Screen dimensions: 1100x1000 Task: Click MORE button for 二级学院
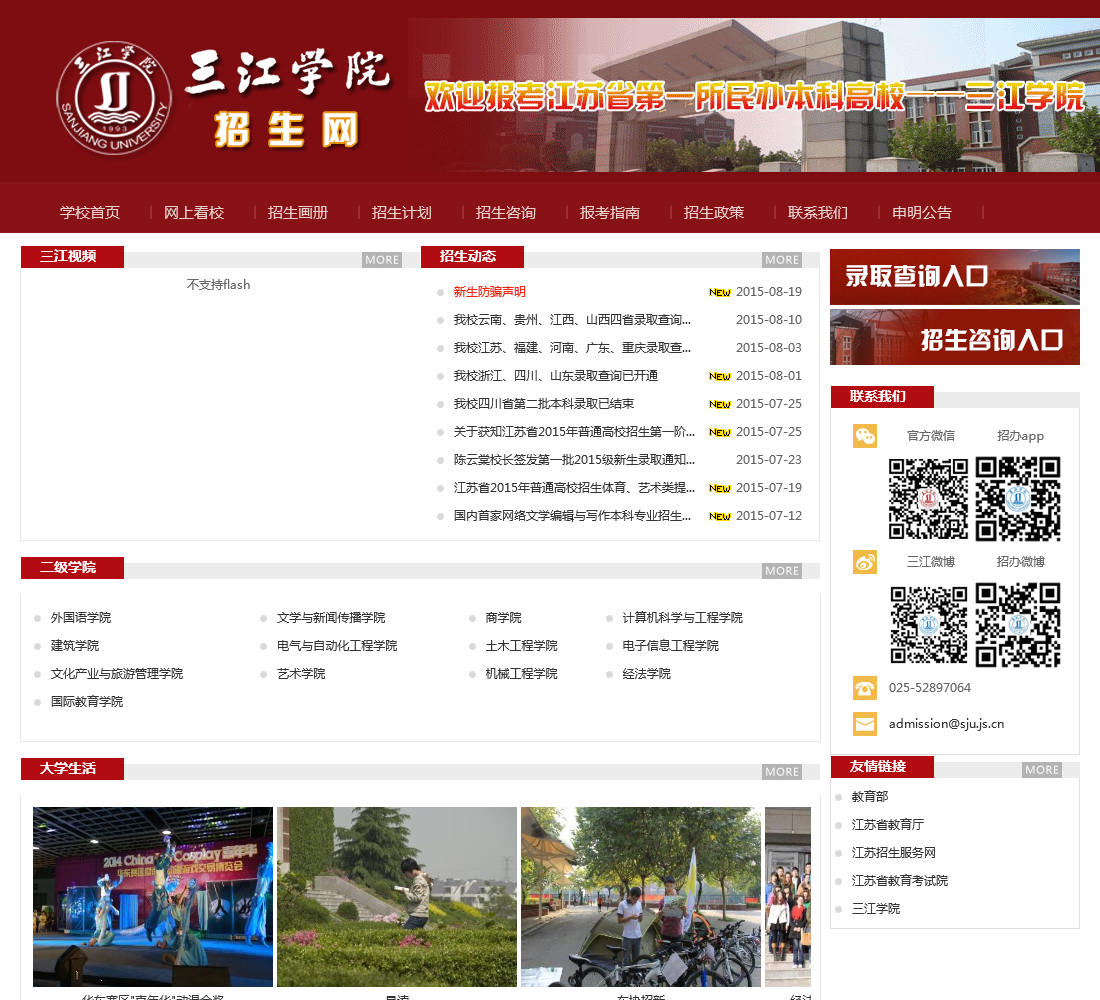click(782, 571)
